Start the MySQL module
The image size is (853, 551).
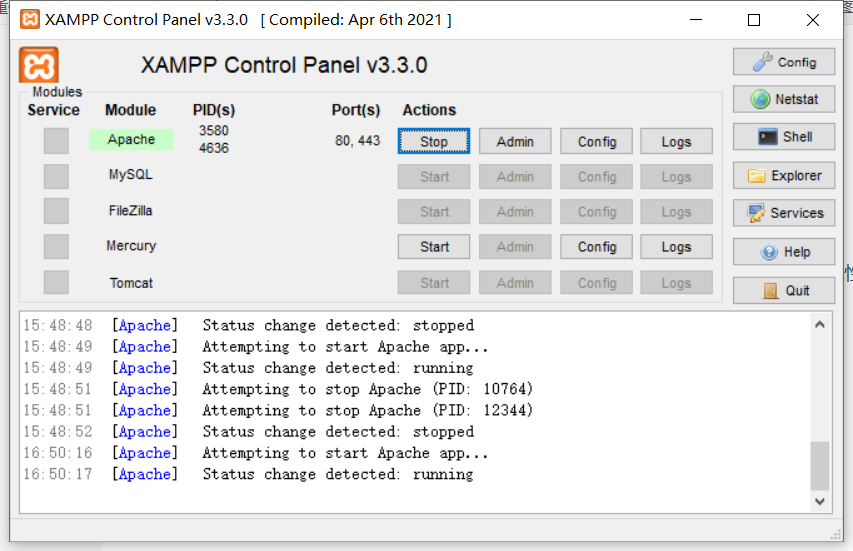[x=434, y=177]
